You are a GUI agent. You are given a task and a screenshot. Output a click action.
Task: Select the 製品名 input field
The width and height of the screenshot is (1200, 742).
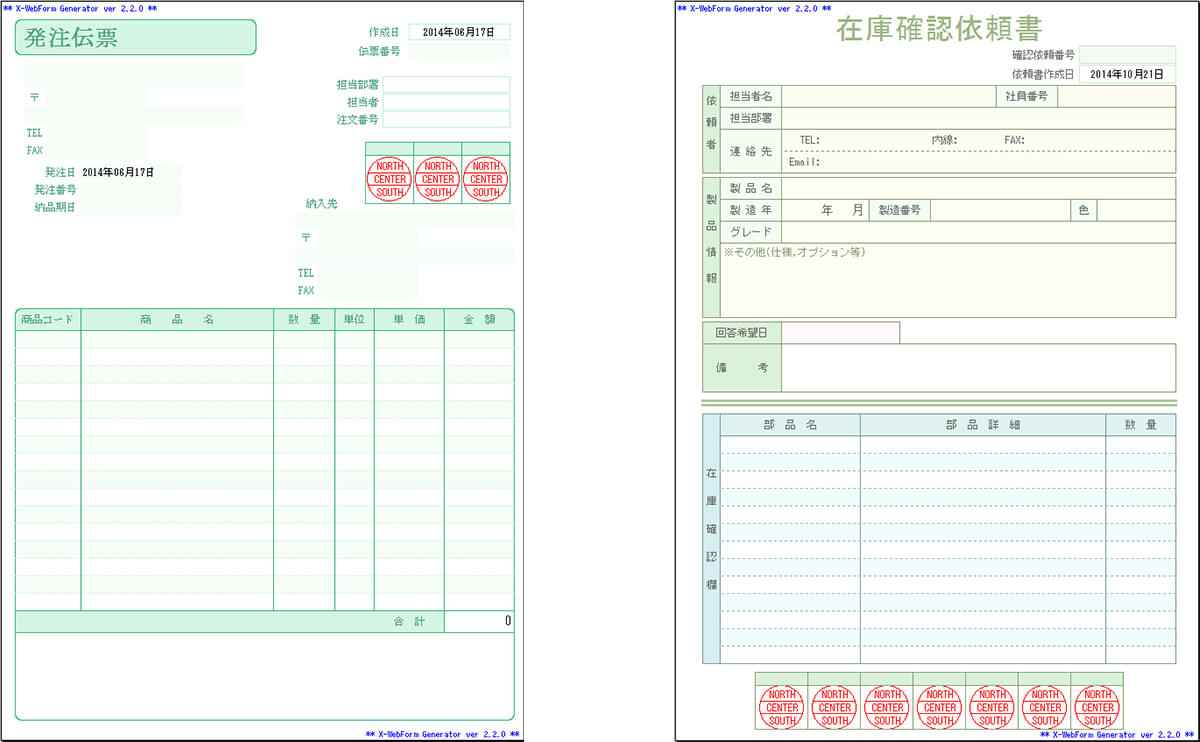(x=978, y=188)
